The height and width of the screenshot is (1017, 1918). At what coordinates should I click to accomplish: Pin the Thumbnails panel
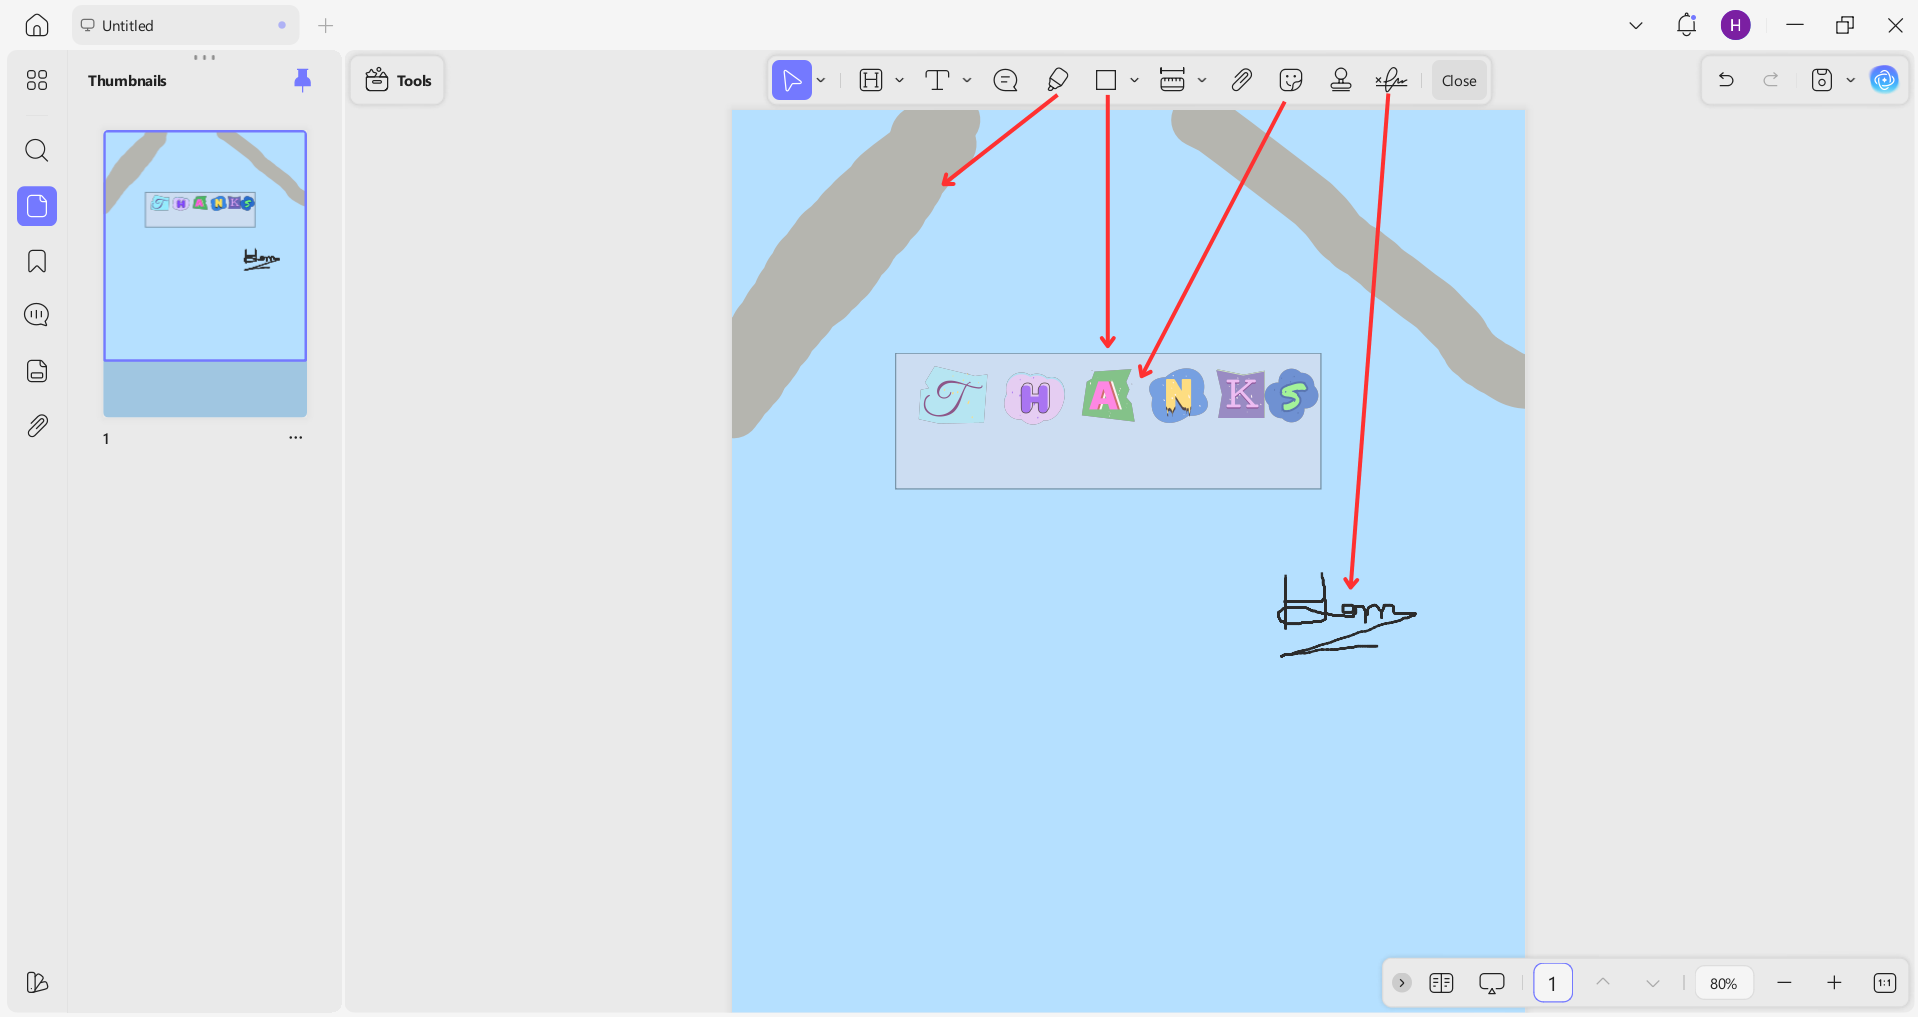[302, 80]
